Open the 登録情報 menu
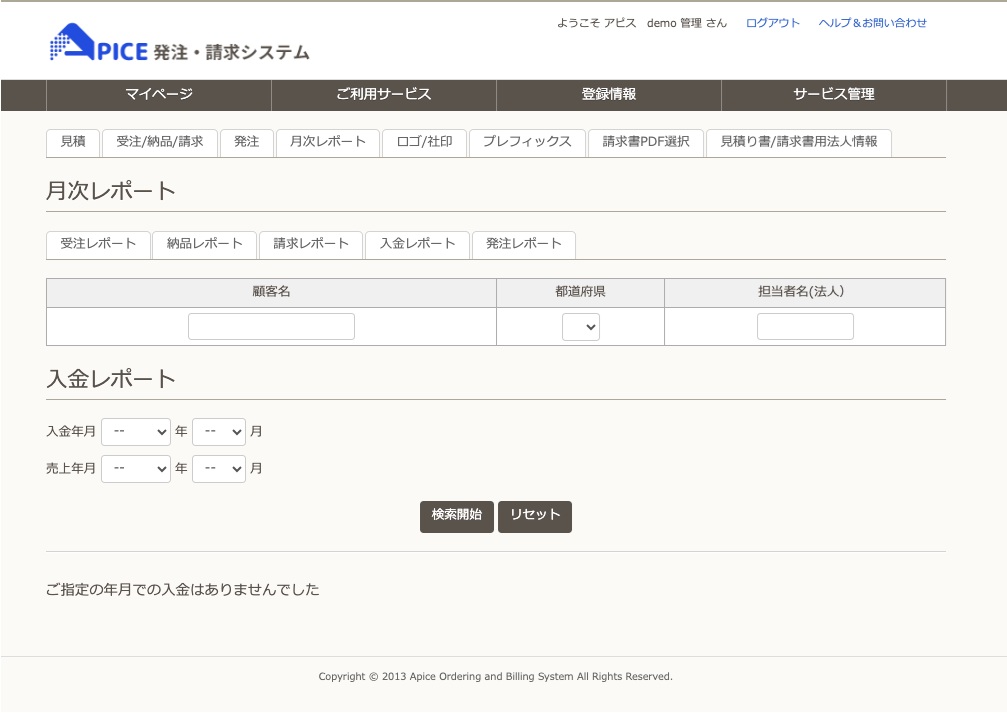Image resolution: width=1007 pixels, height=713 pixels. (608, 94)
